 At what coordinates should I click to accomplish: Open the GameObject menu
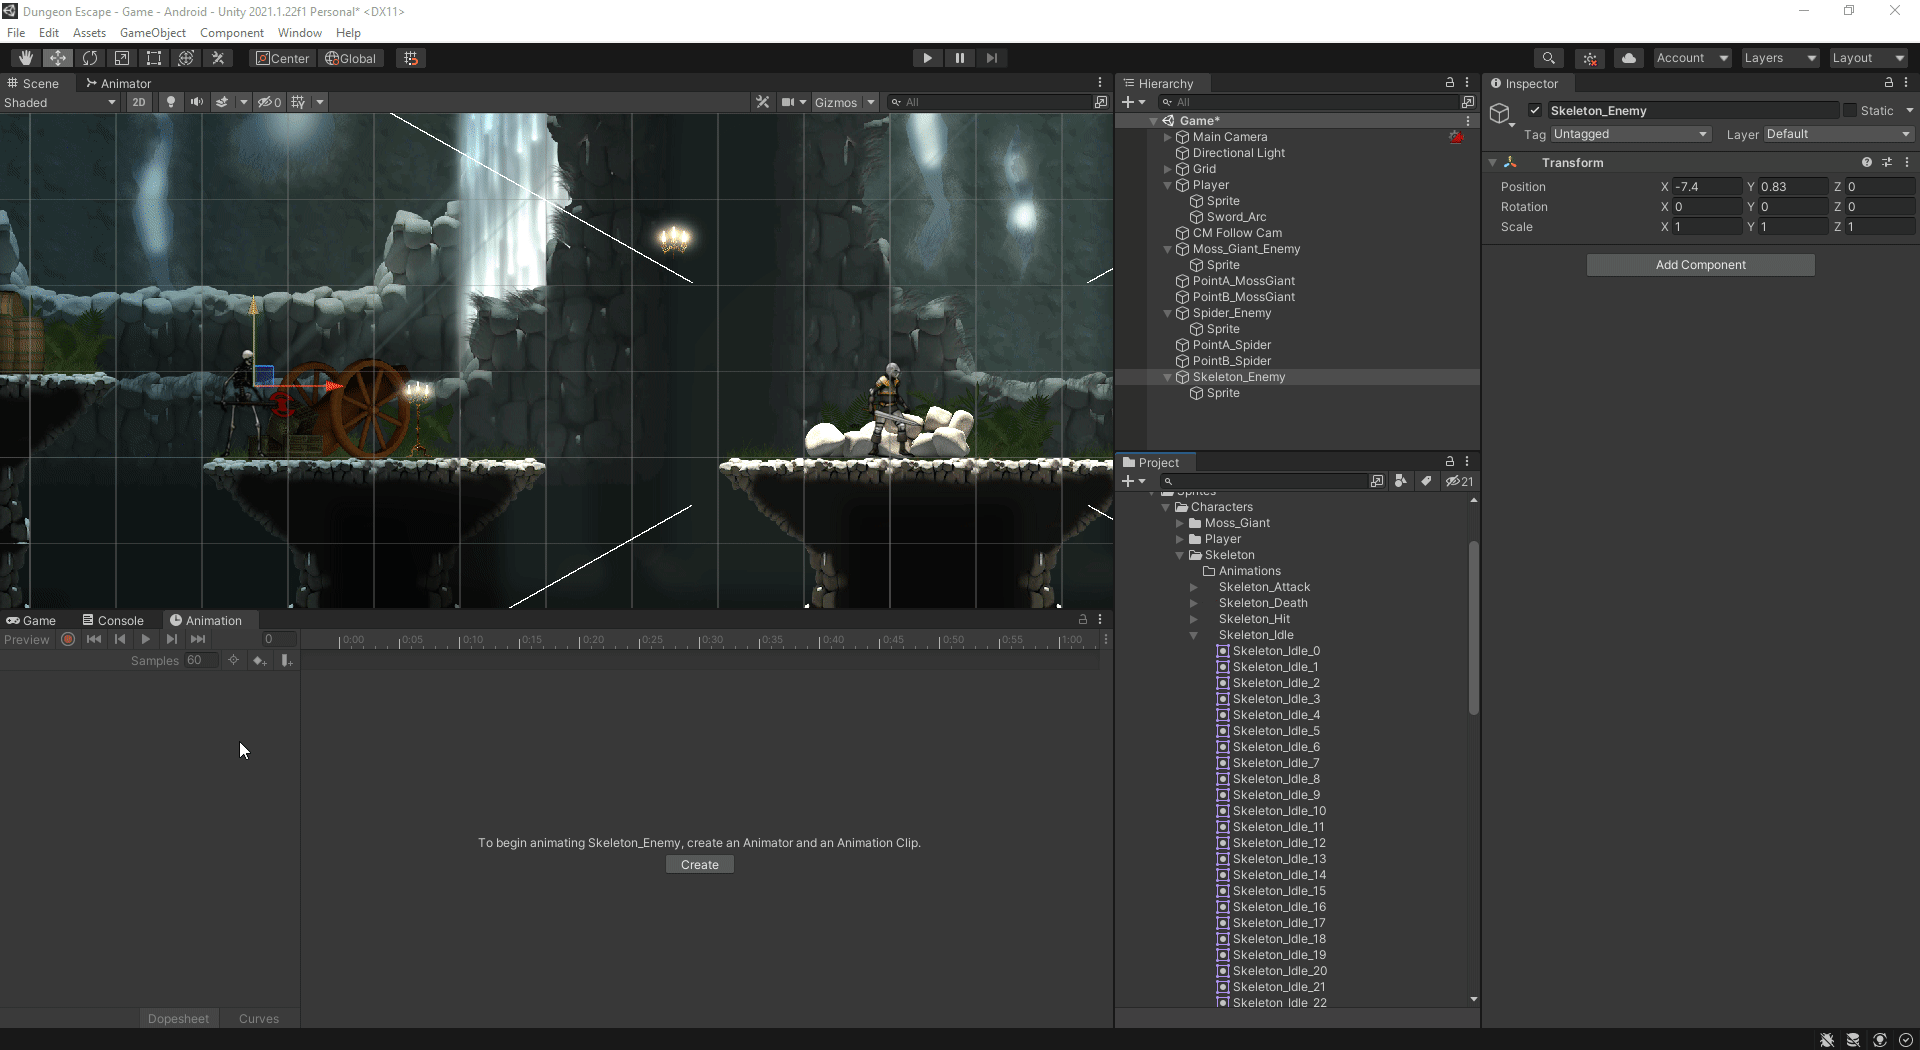(x=152, y=33)
